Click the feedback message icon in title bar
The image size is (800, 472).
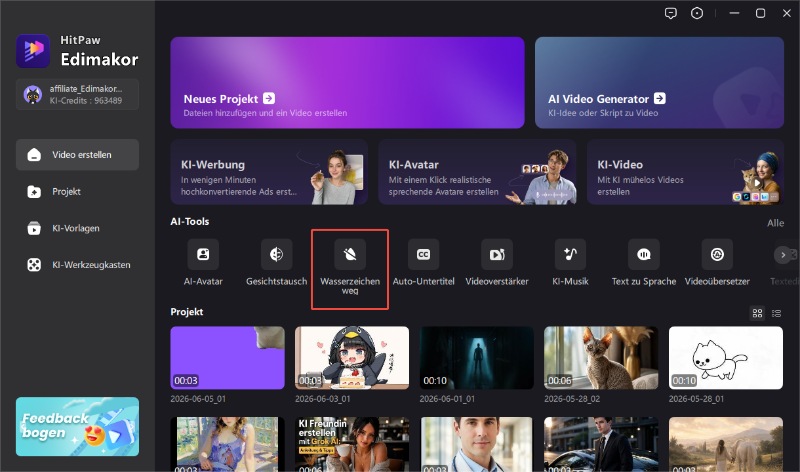point(671,13)
